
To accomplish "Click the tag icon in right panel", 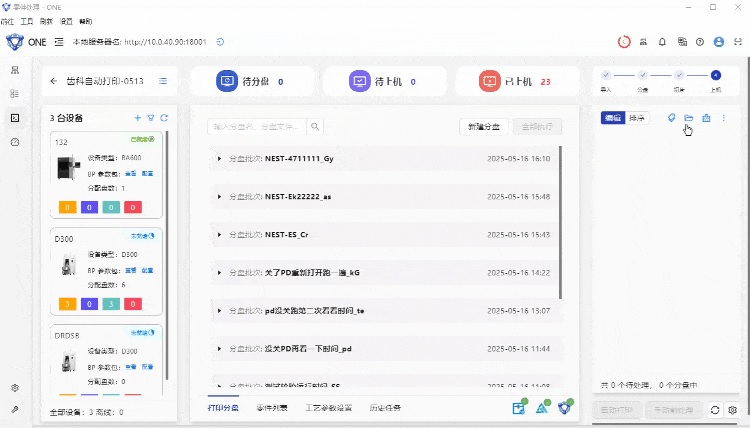I will pyautogui.click(x=672, y=118).
